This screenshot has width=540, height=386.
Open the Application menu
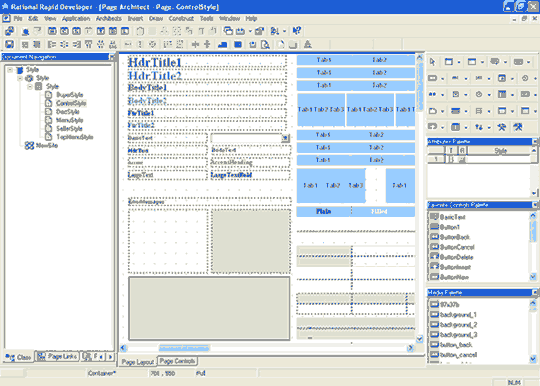[x=76, y=19]
